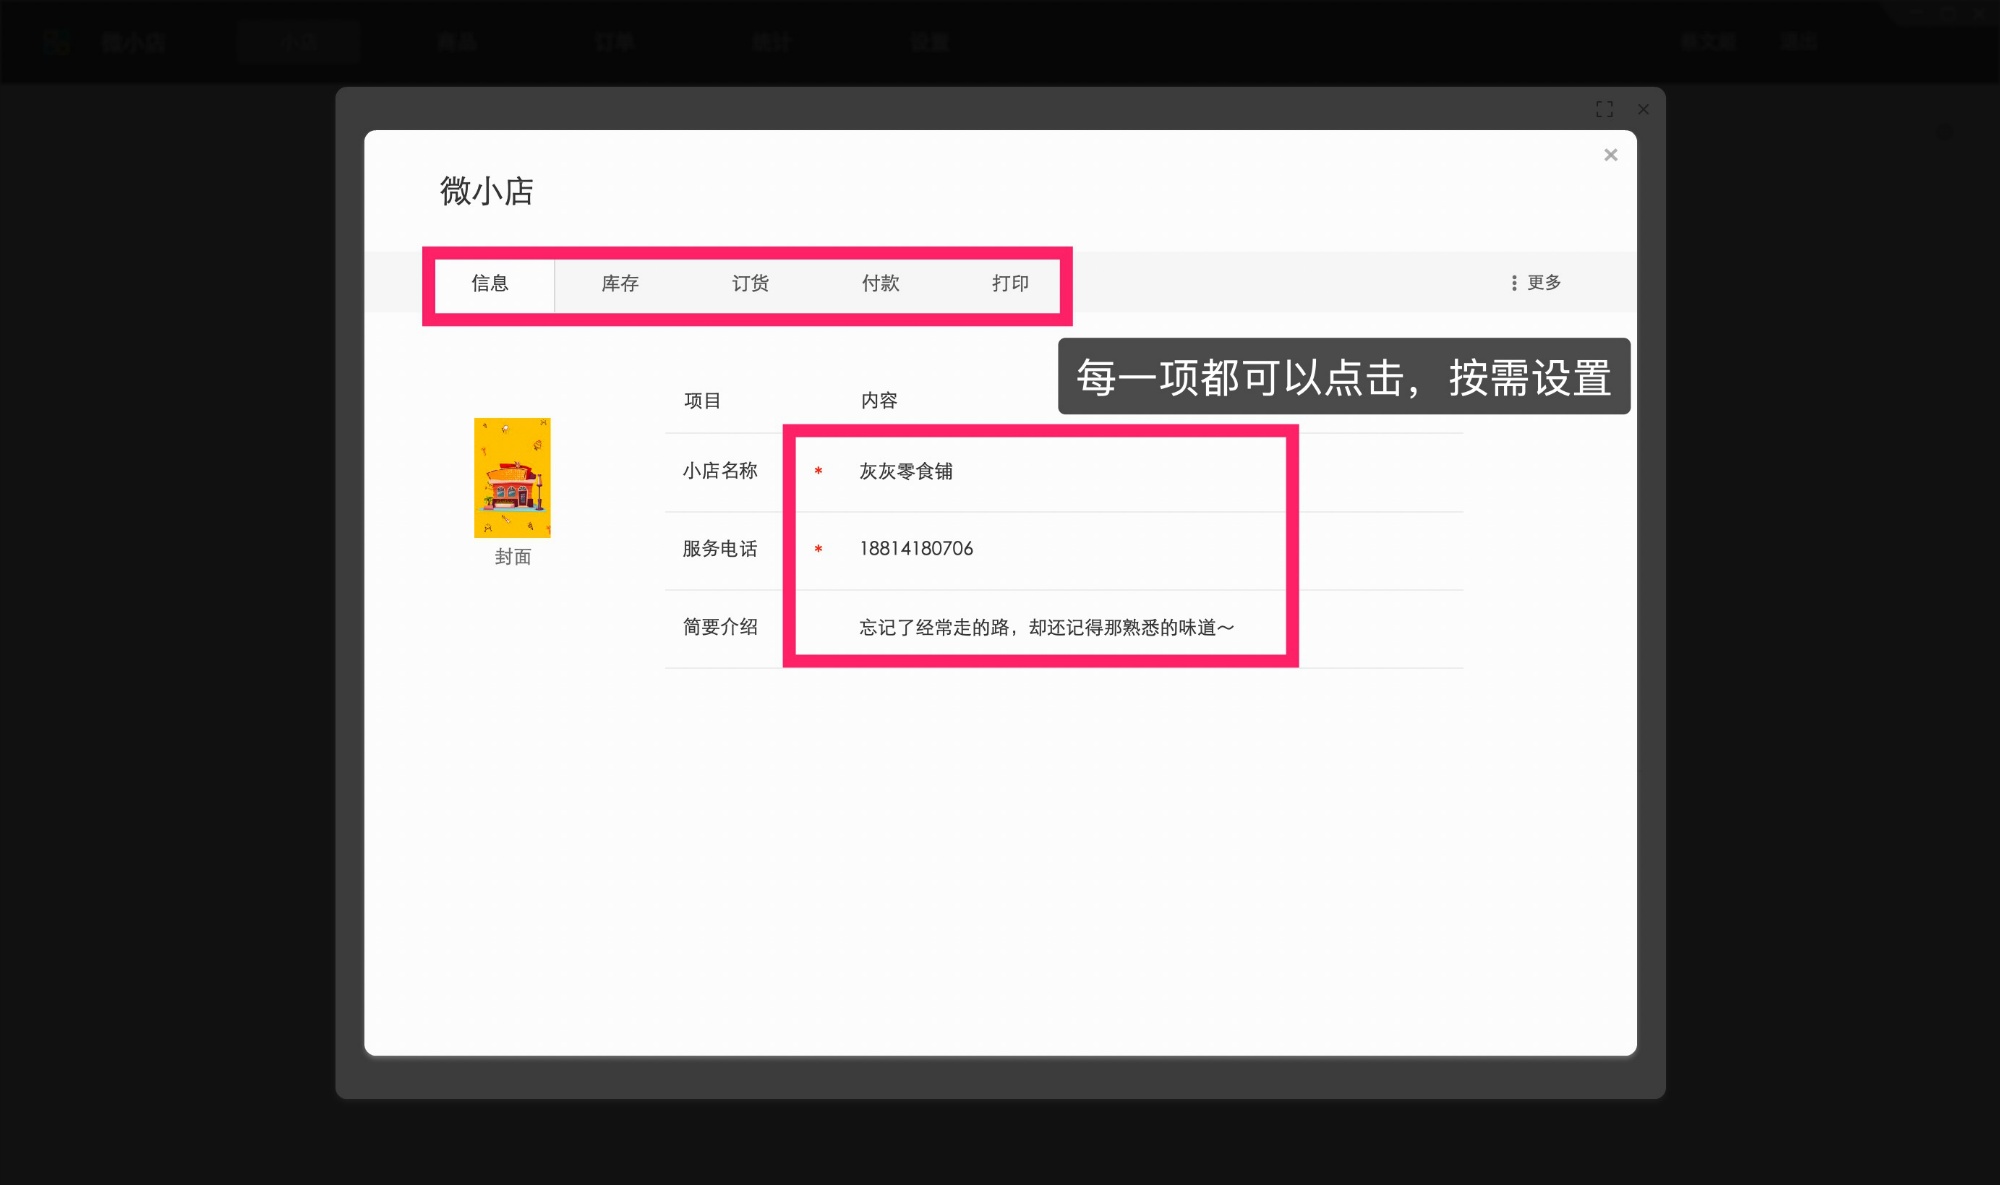Image resolution: width=2000 pixels, height=1185 pixels.
Task: Select 小店 in the top navigation
Action: tap(298, 41)
